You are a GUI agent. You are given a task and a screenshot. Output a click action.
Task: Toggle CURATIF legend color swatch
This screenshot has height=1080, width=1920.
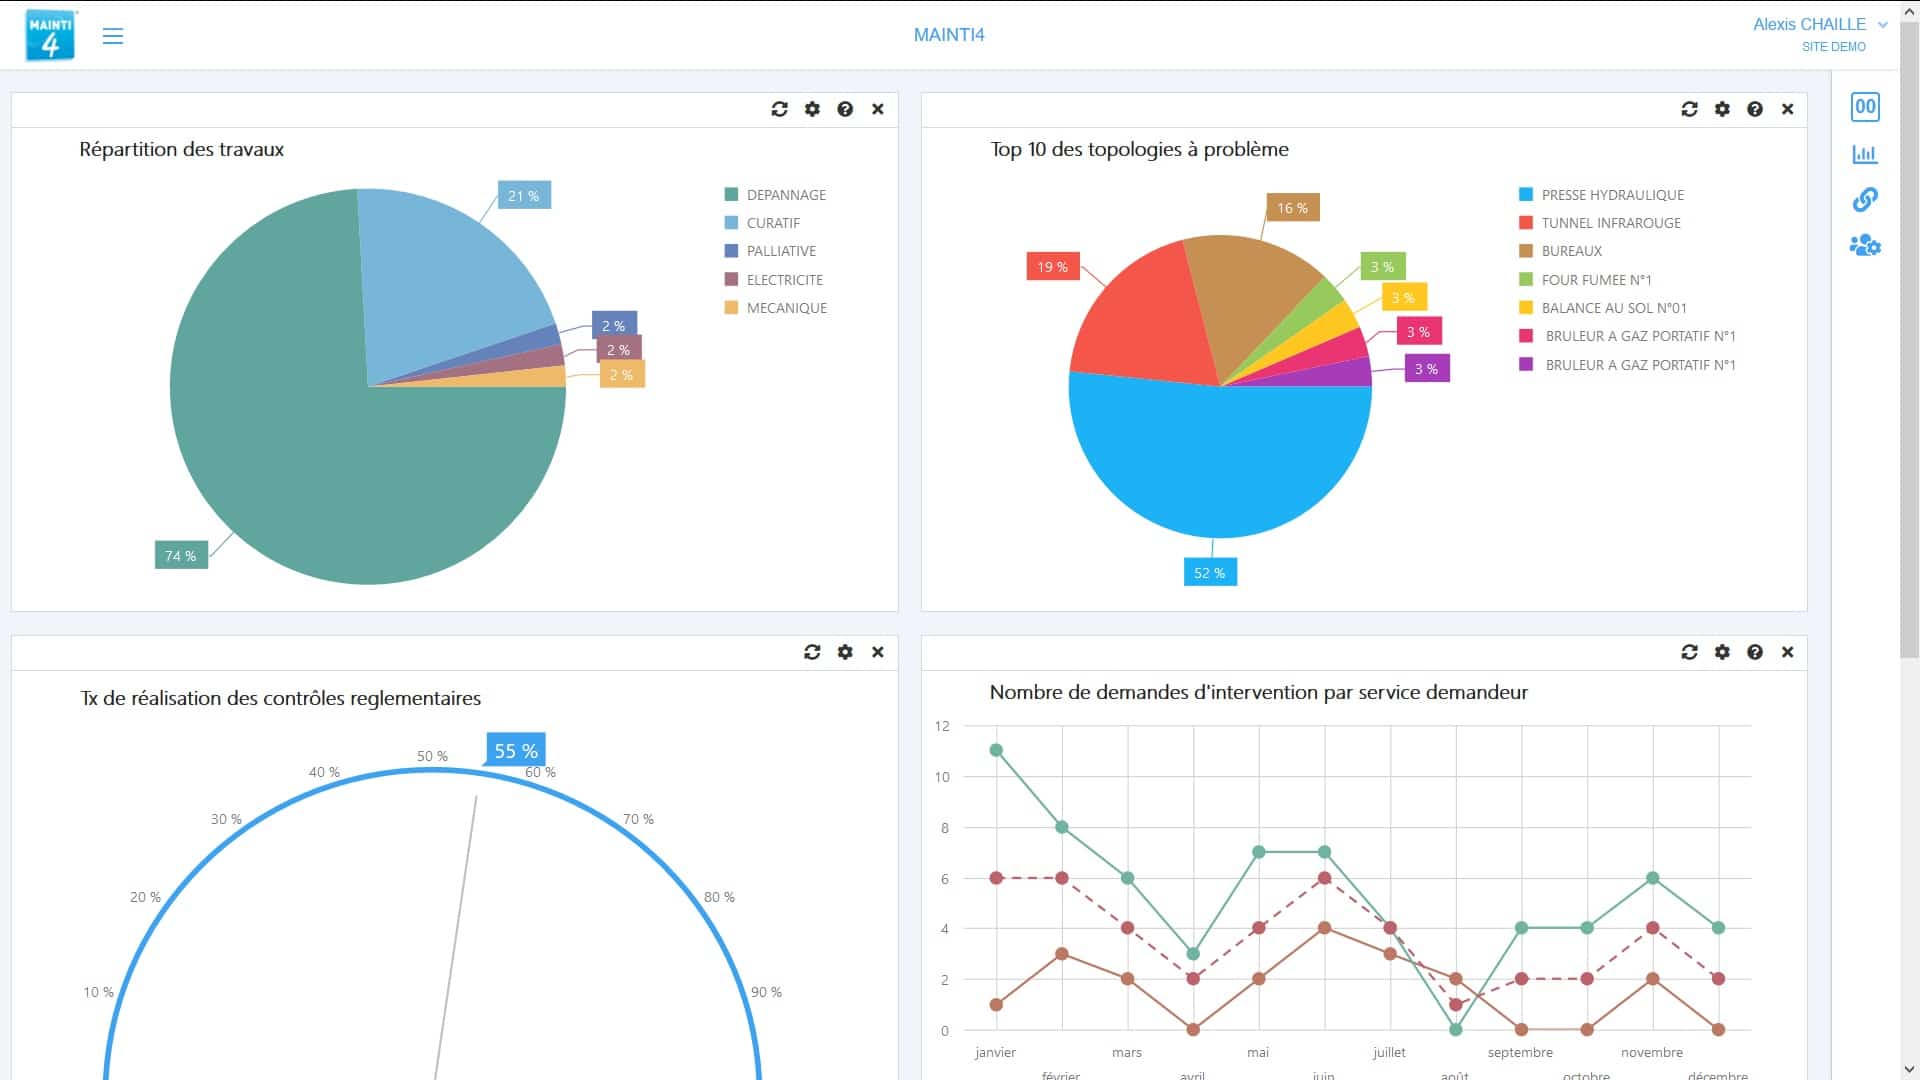[731, 222]
